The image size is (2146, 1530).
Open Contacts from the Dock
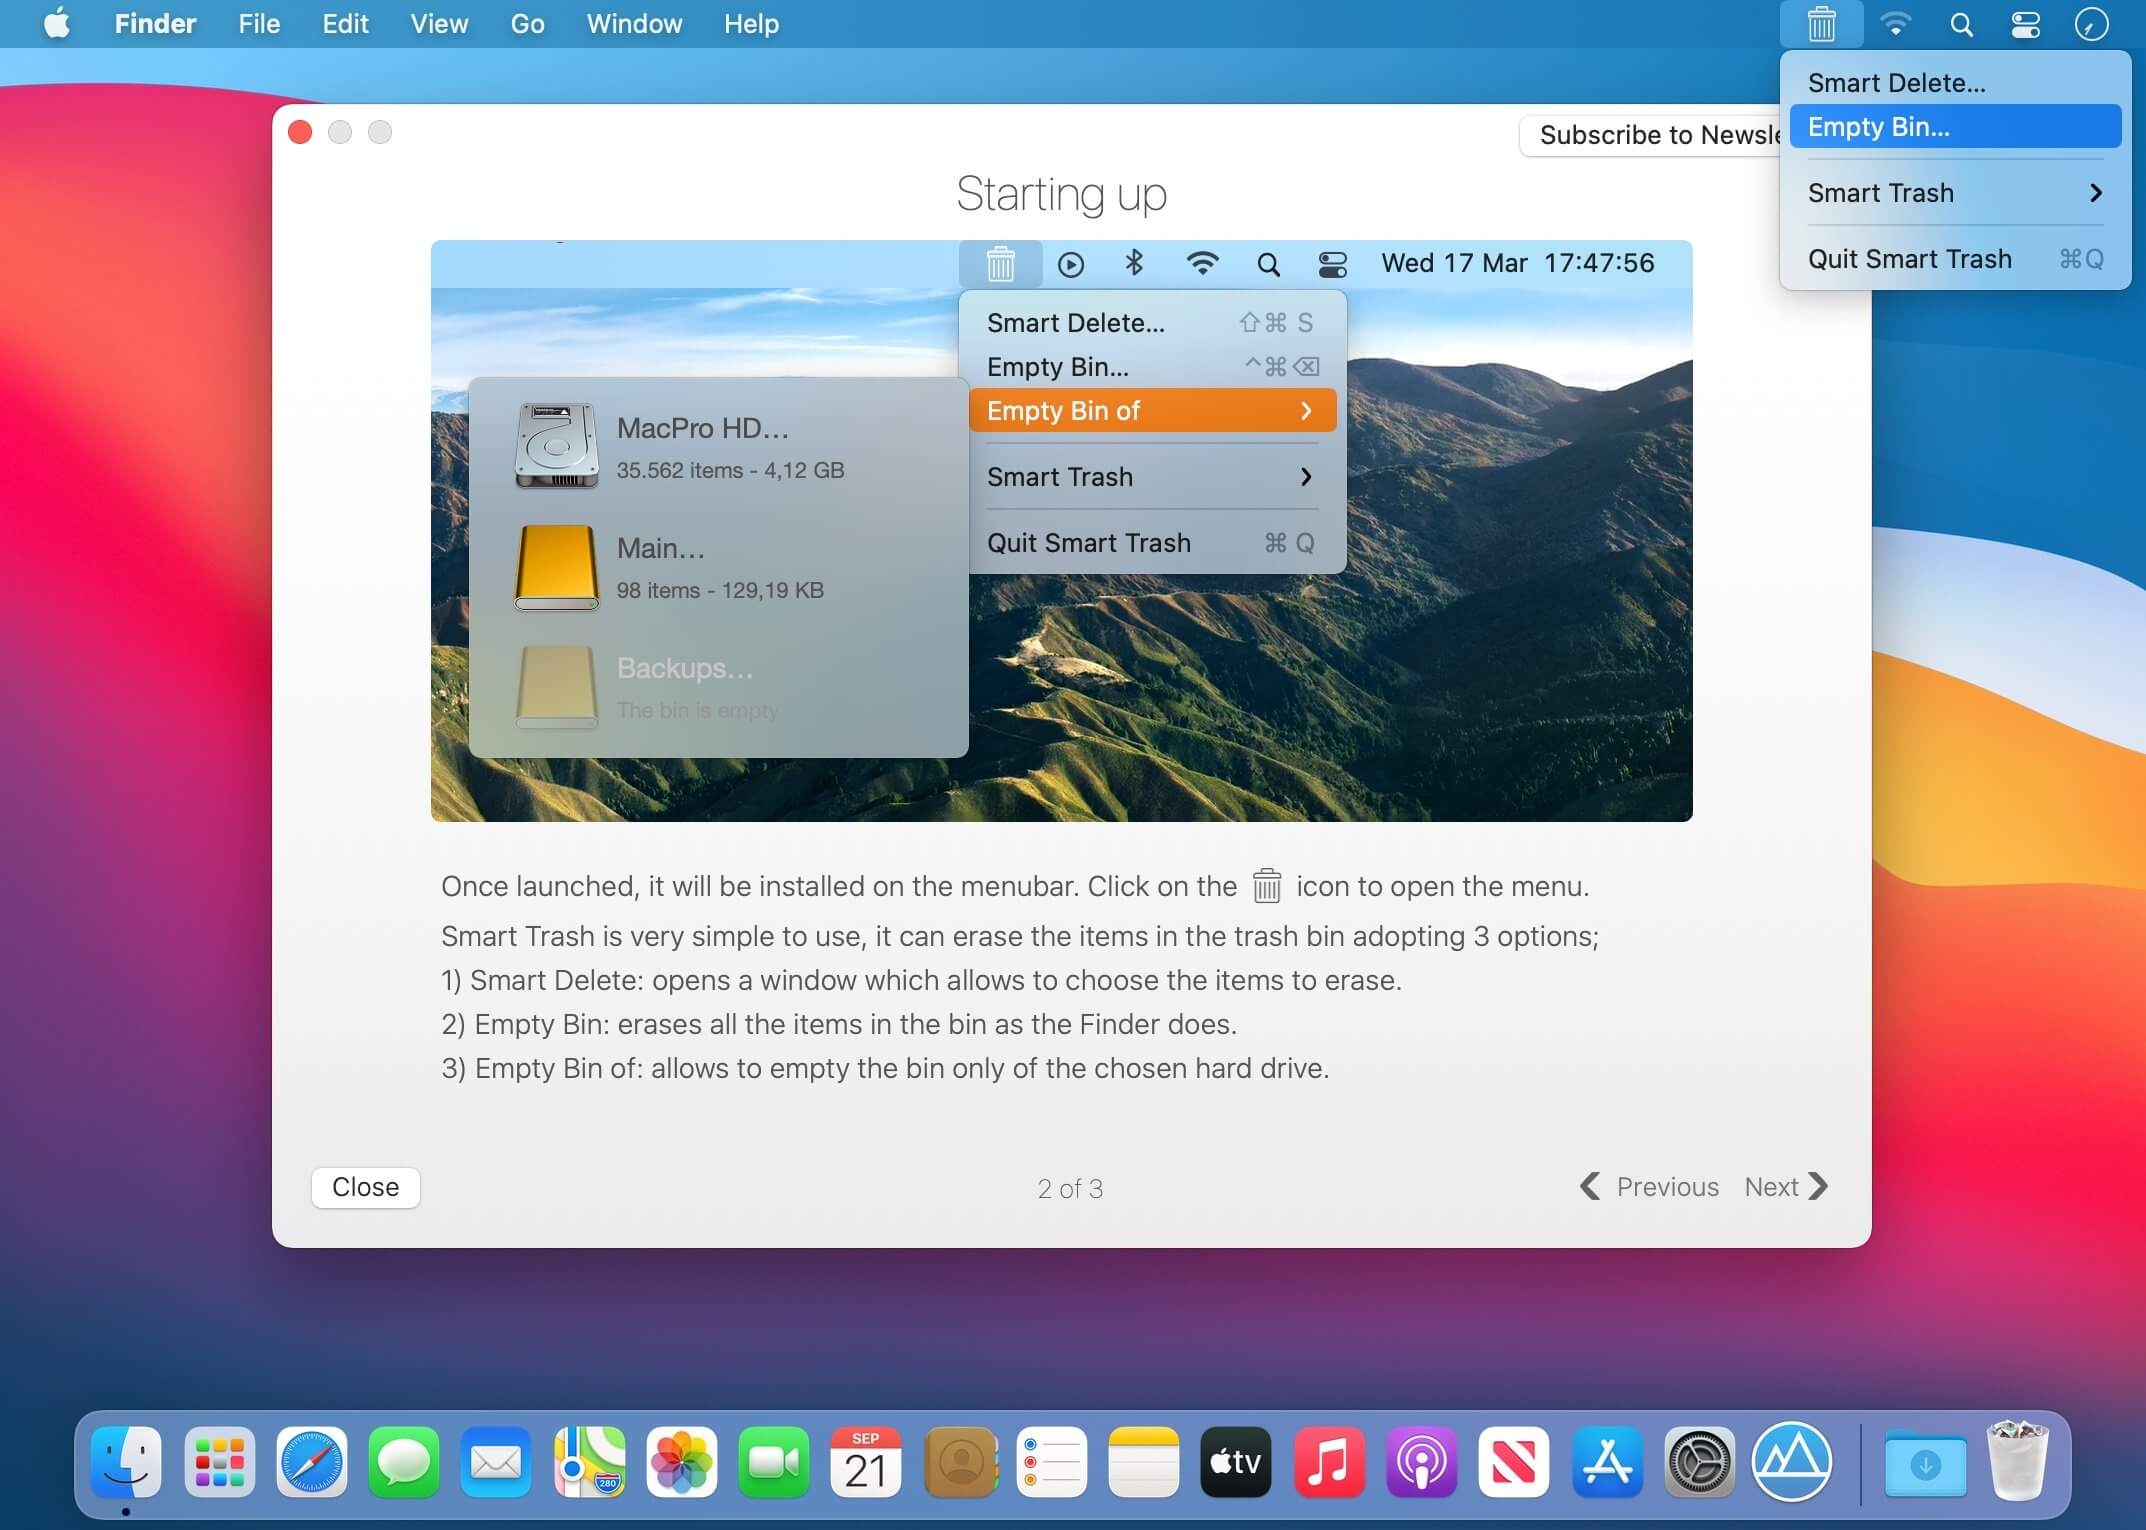[x=960, y=1462]
